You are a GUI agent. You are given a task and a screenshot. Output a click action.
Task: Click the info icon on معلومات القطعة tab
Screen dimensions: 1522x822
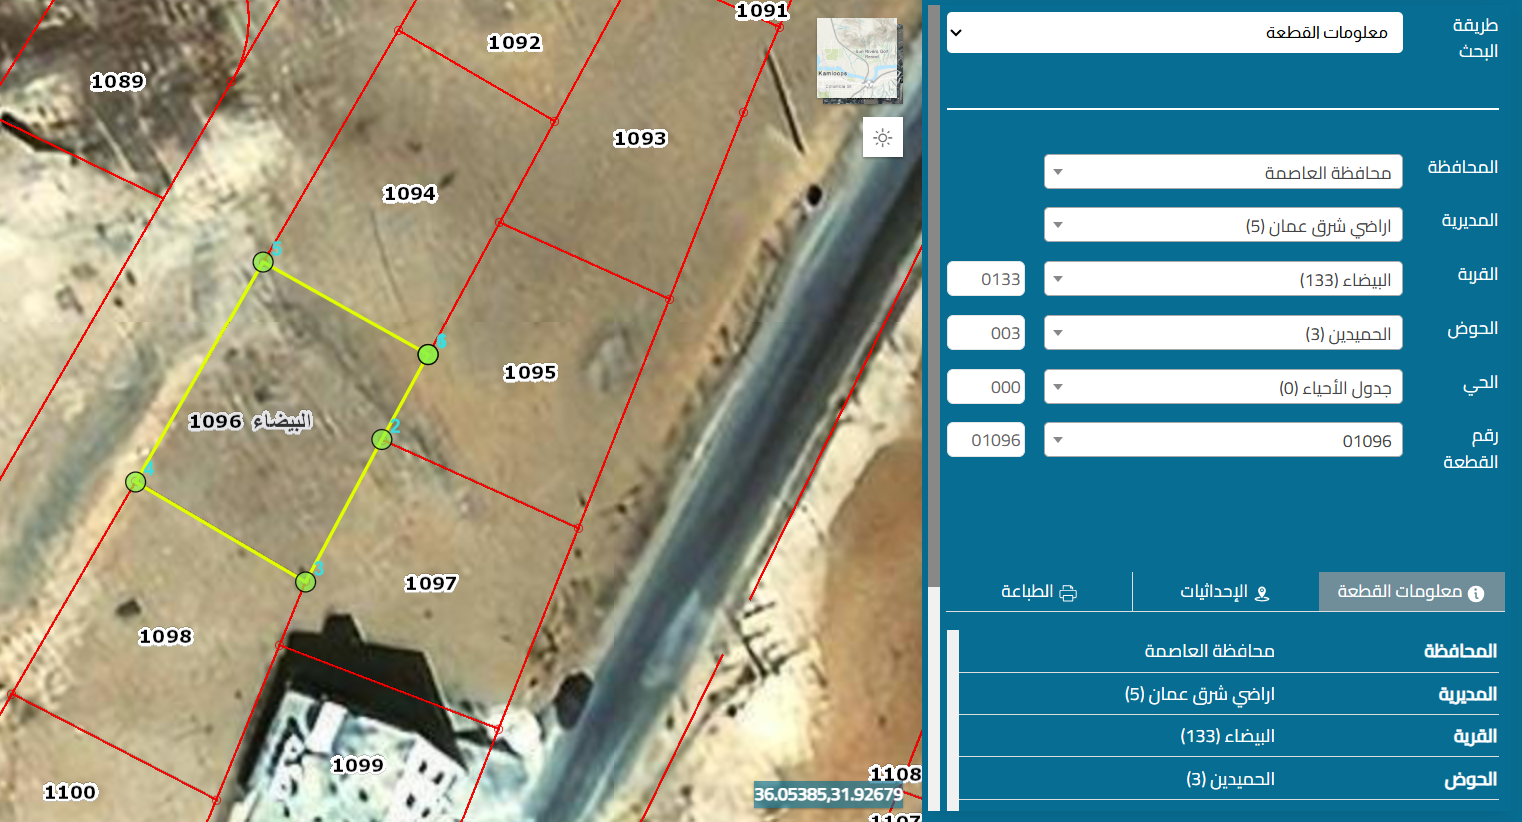1475,593
